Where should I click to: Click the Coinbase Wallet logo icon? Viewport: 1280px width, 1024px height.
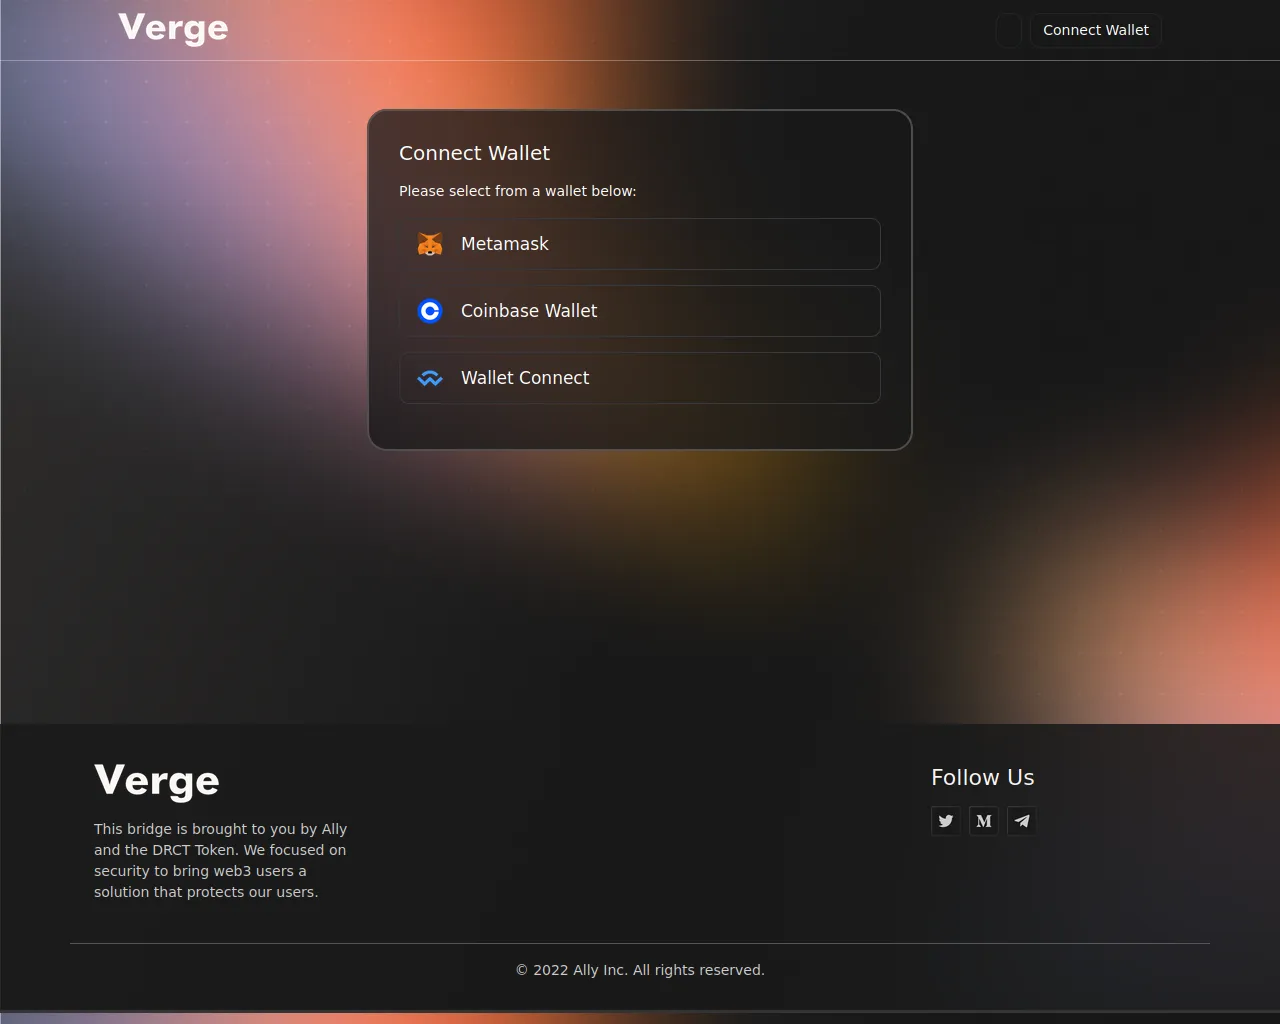[x=430, y=311]
